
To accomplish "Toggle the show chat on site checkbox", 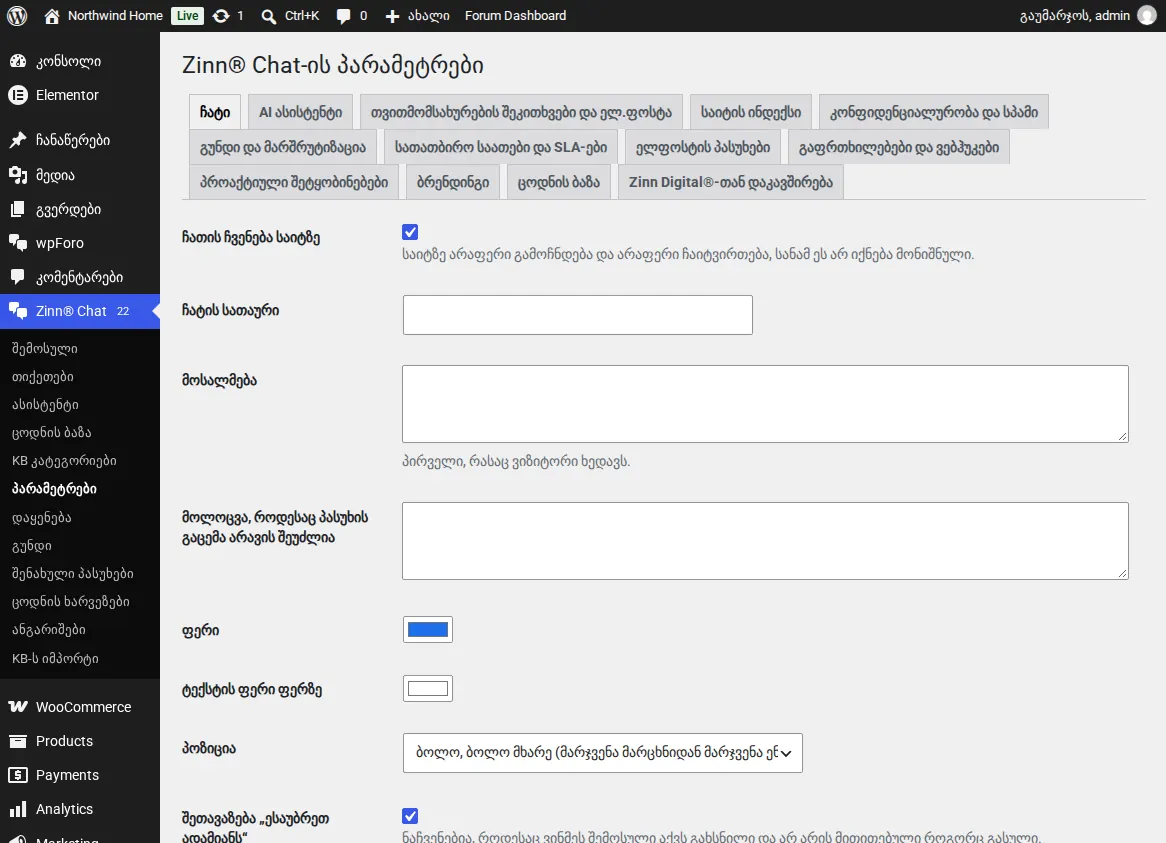I will click(x=410, y=232).
